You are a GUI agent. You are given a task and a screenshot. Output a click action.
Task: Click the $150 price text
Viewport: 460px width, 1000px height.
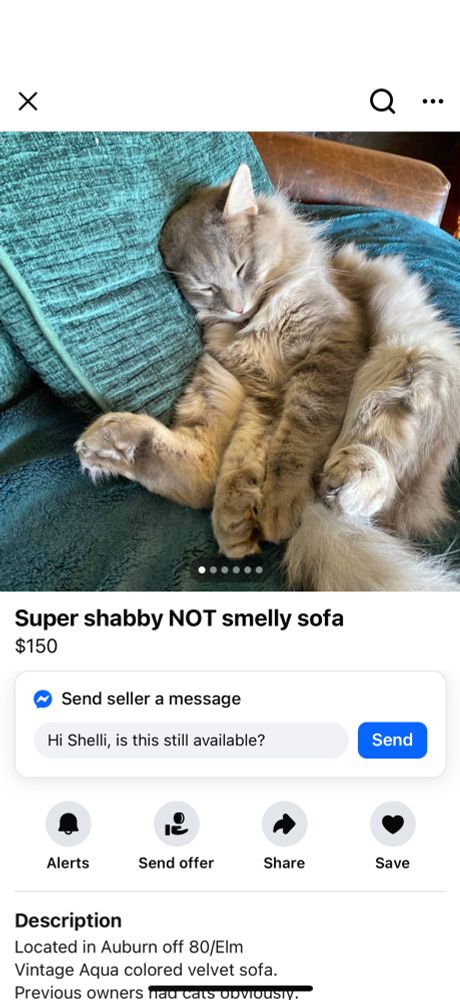(x=36, y=646)
